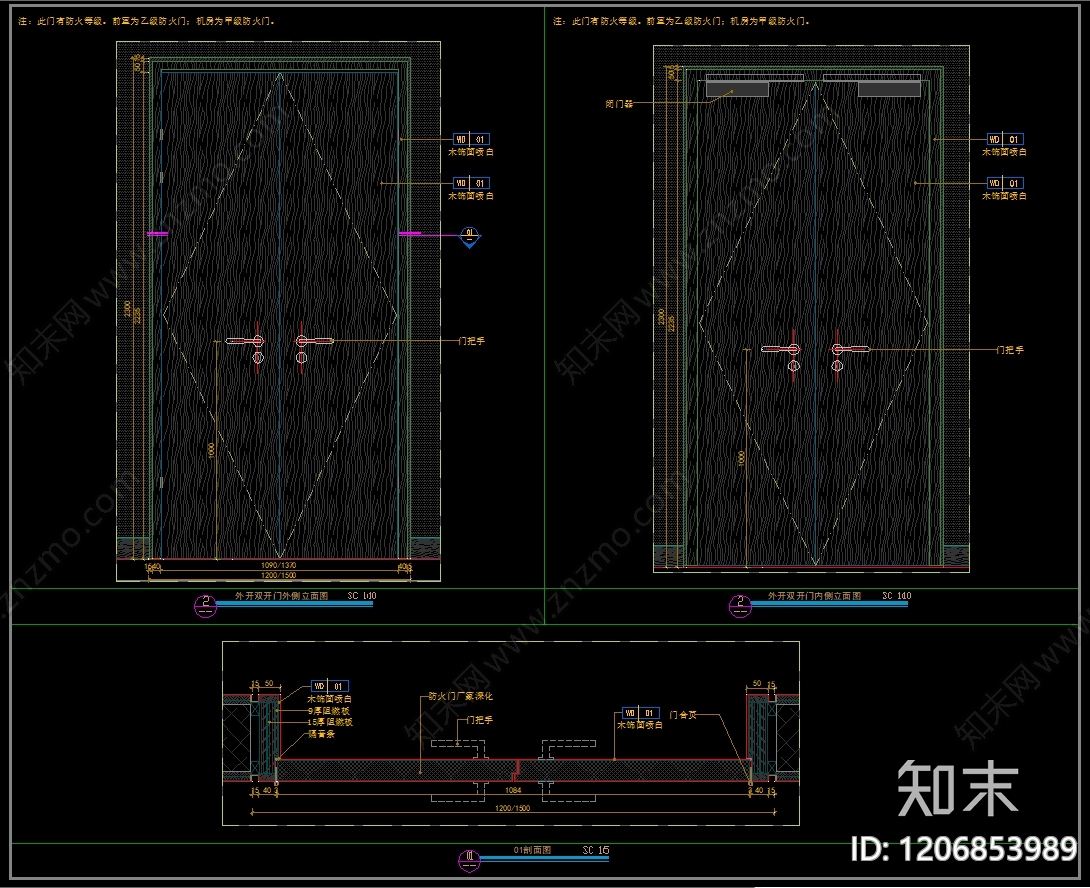Select the SC 1:5 scale text
This screenshot has height=888, width=1090.
tap(596, 850)
